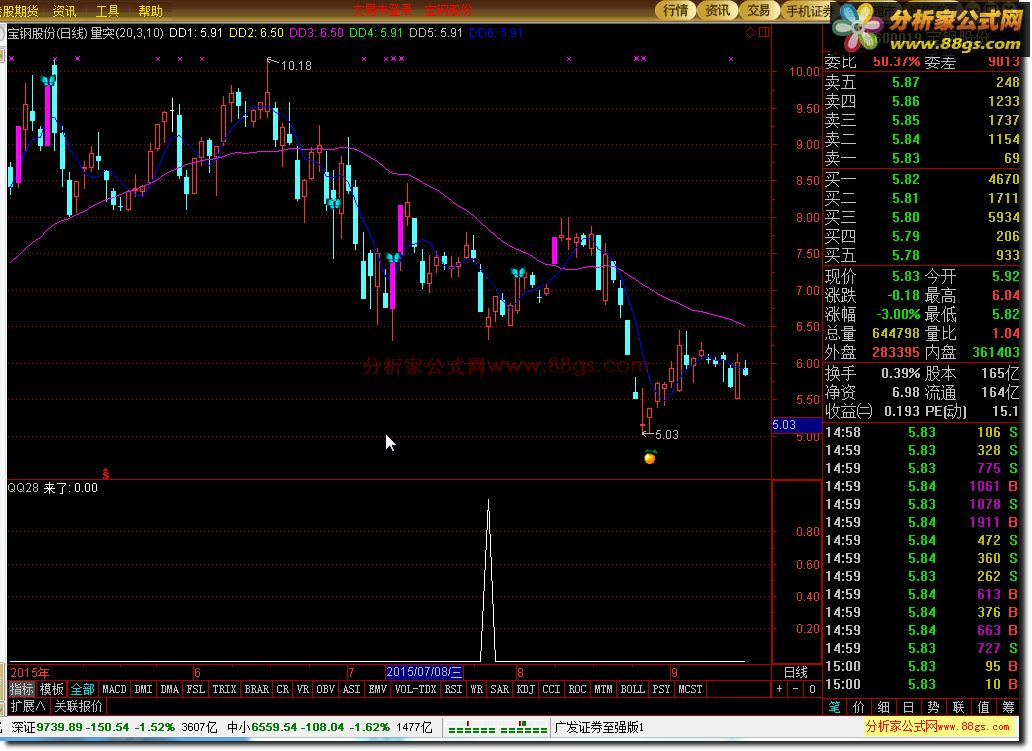Open the 工具 menu
Screen dimensions: 1032x751
click(x=107, y=11)
